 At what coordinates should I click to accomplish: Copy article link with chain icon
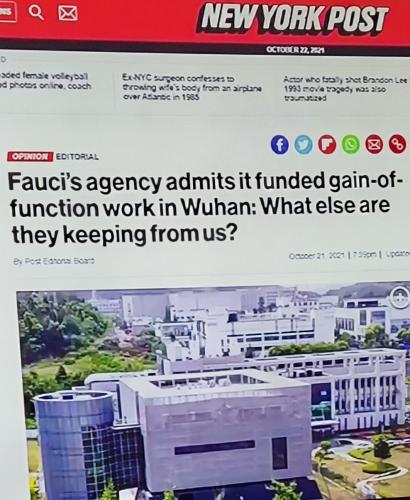397,144
